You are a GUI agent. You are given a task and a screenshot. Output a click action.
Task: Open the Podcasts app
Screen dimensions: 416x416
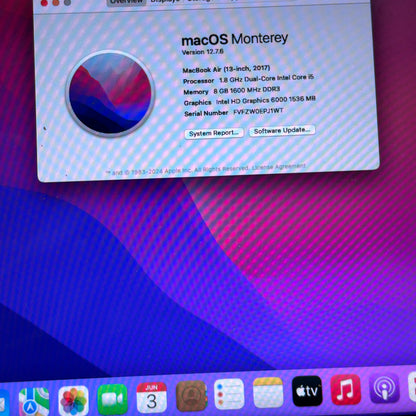(384, 388)
